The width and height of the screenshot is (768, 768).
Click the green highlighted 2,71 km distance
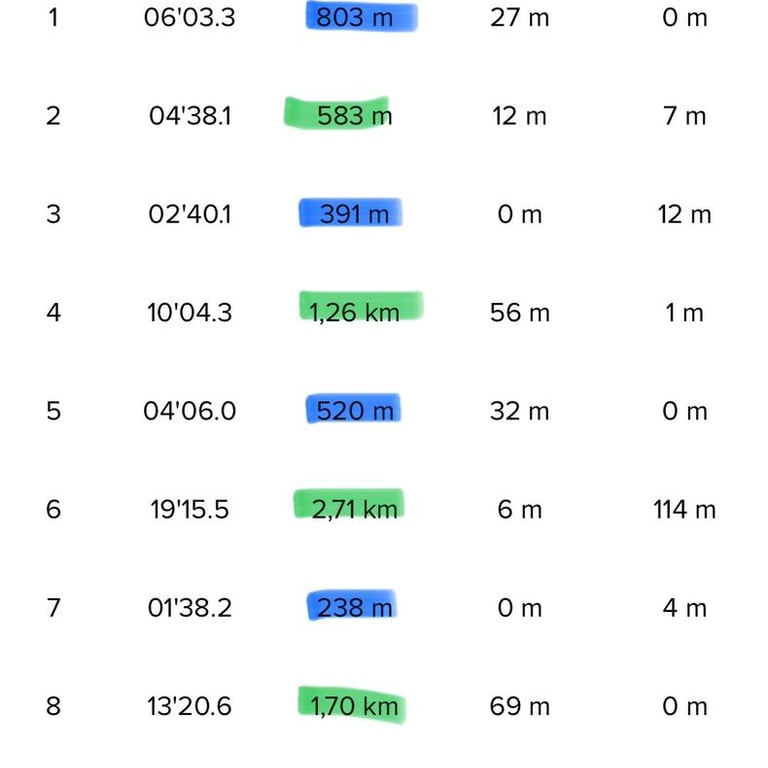point(355,509)
